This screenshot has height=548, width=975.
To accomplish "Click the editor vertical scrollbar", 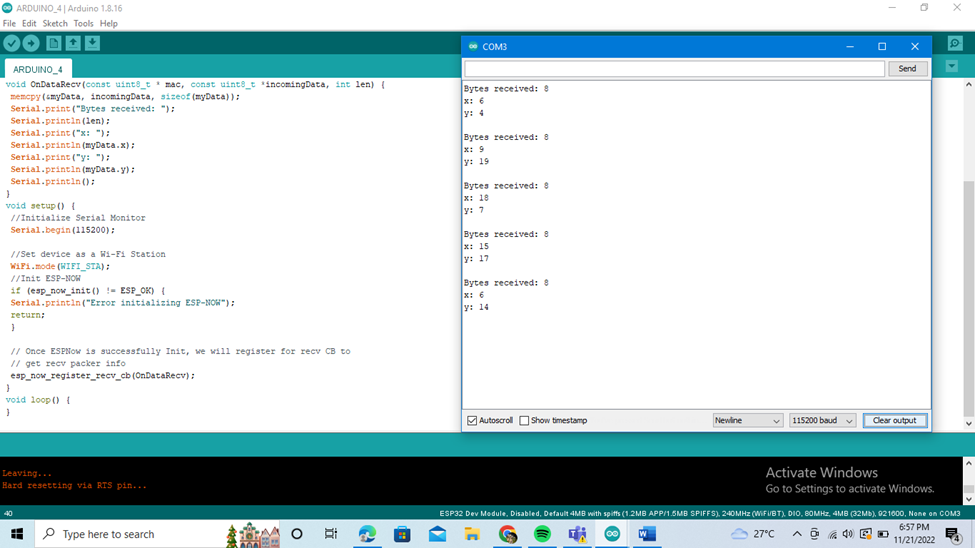I will 969,299.
